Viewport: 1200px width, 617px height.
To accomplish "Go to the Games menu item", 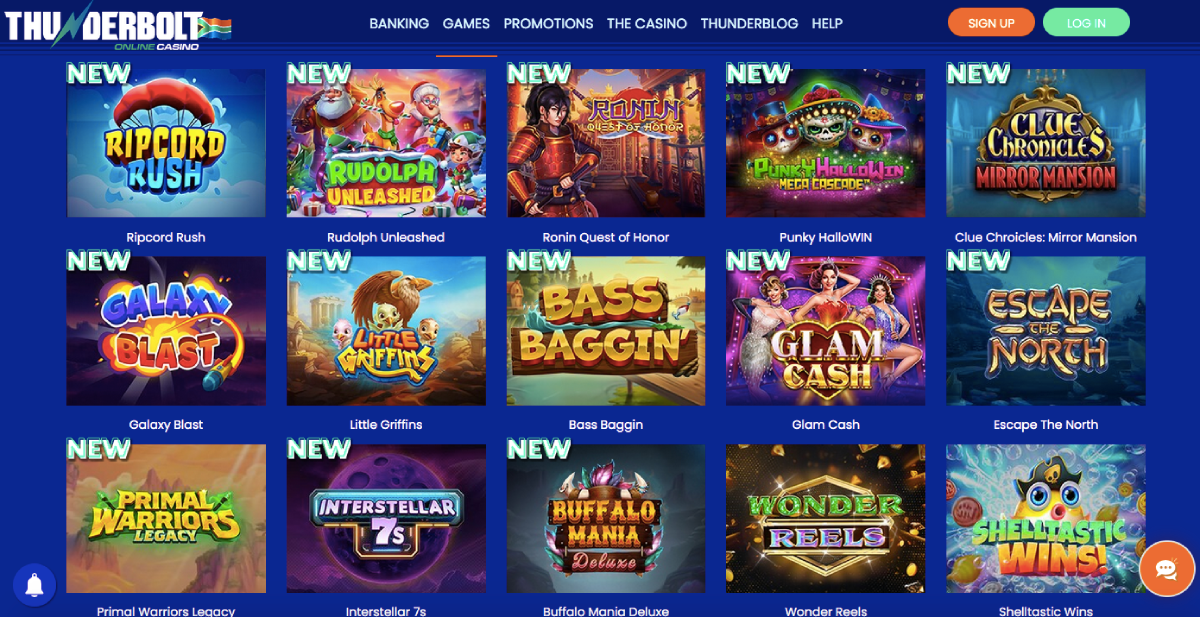I will 466,23.
